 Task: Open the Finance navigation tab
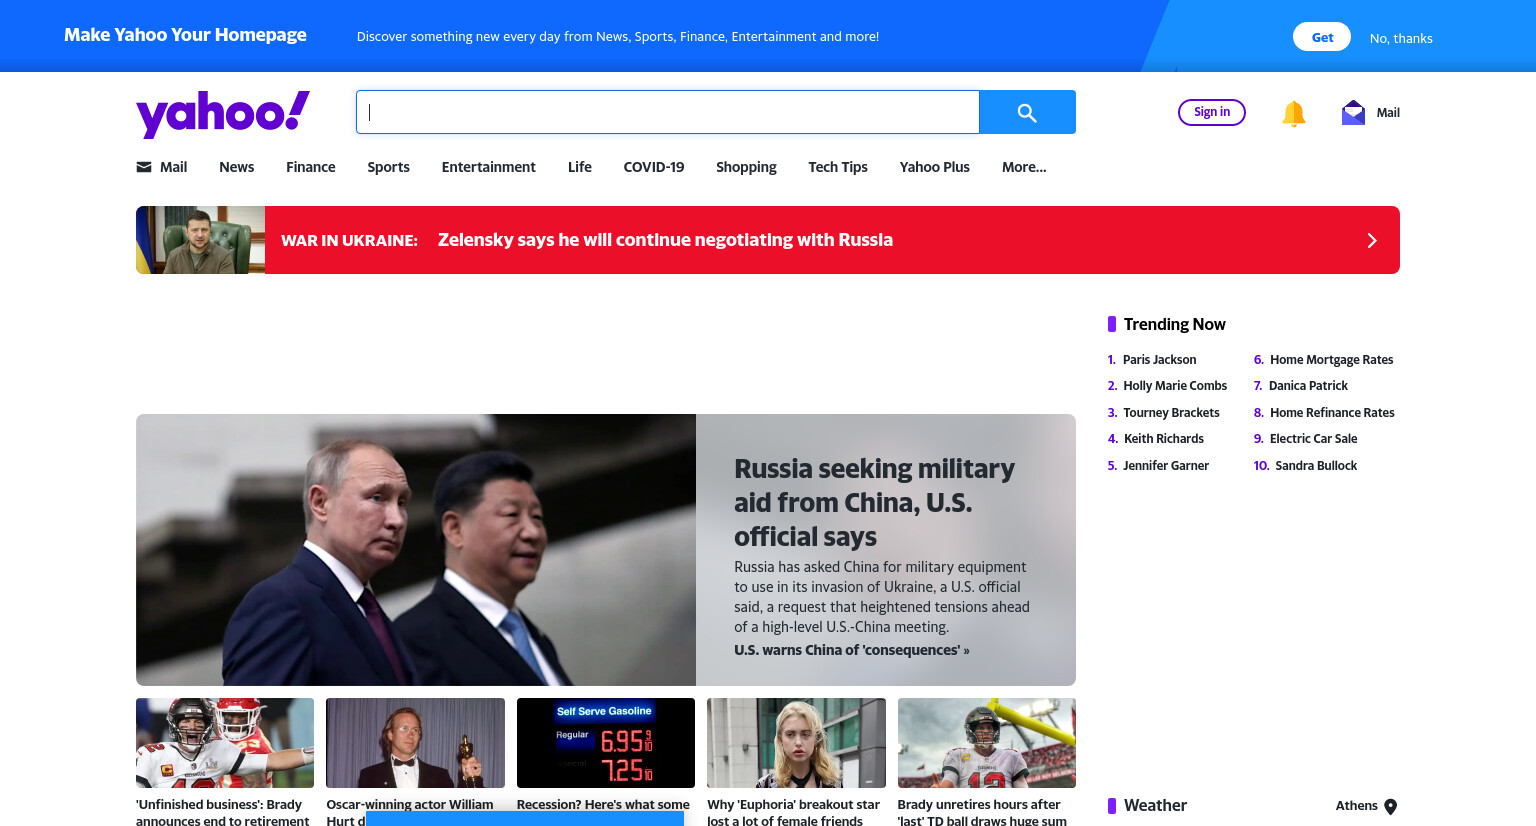(x=311, y=167)
